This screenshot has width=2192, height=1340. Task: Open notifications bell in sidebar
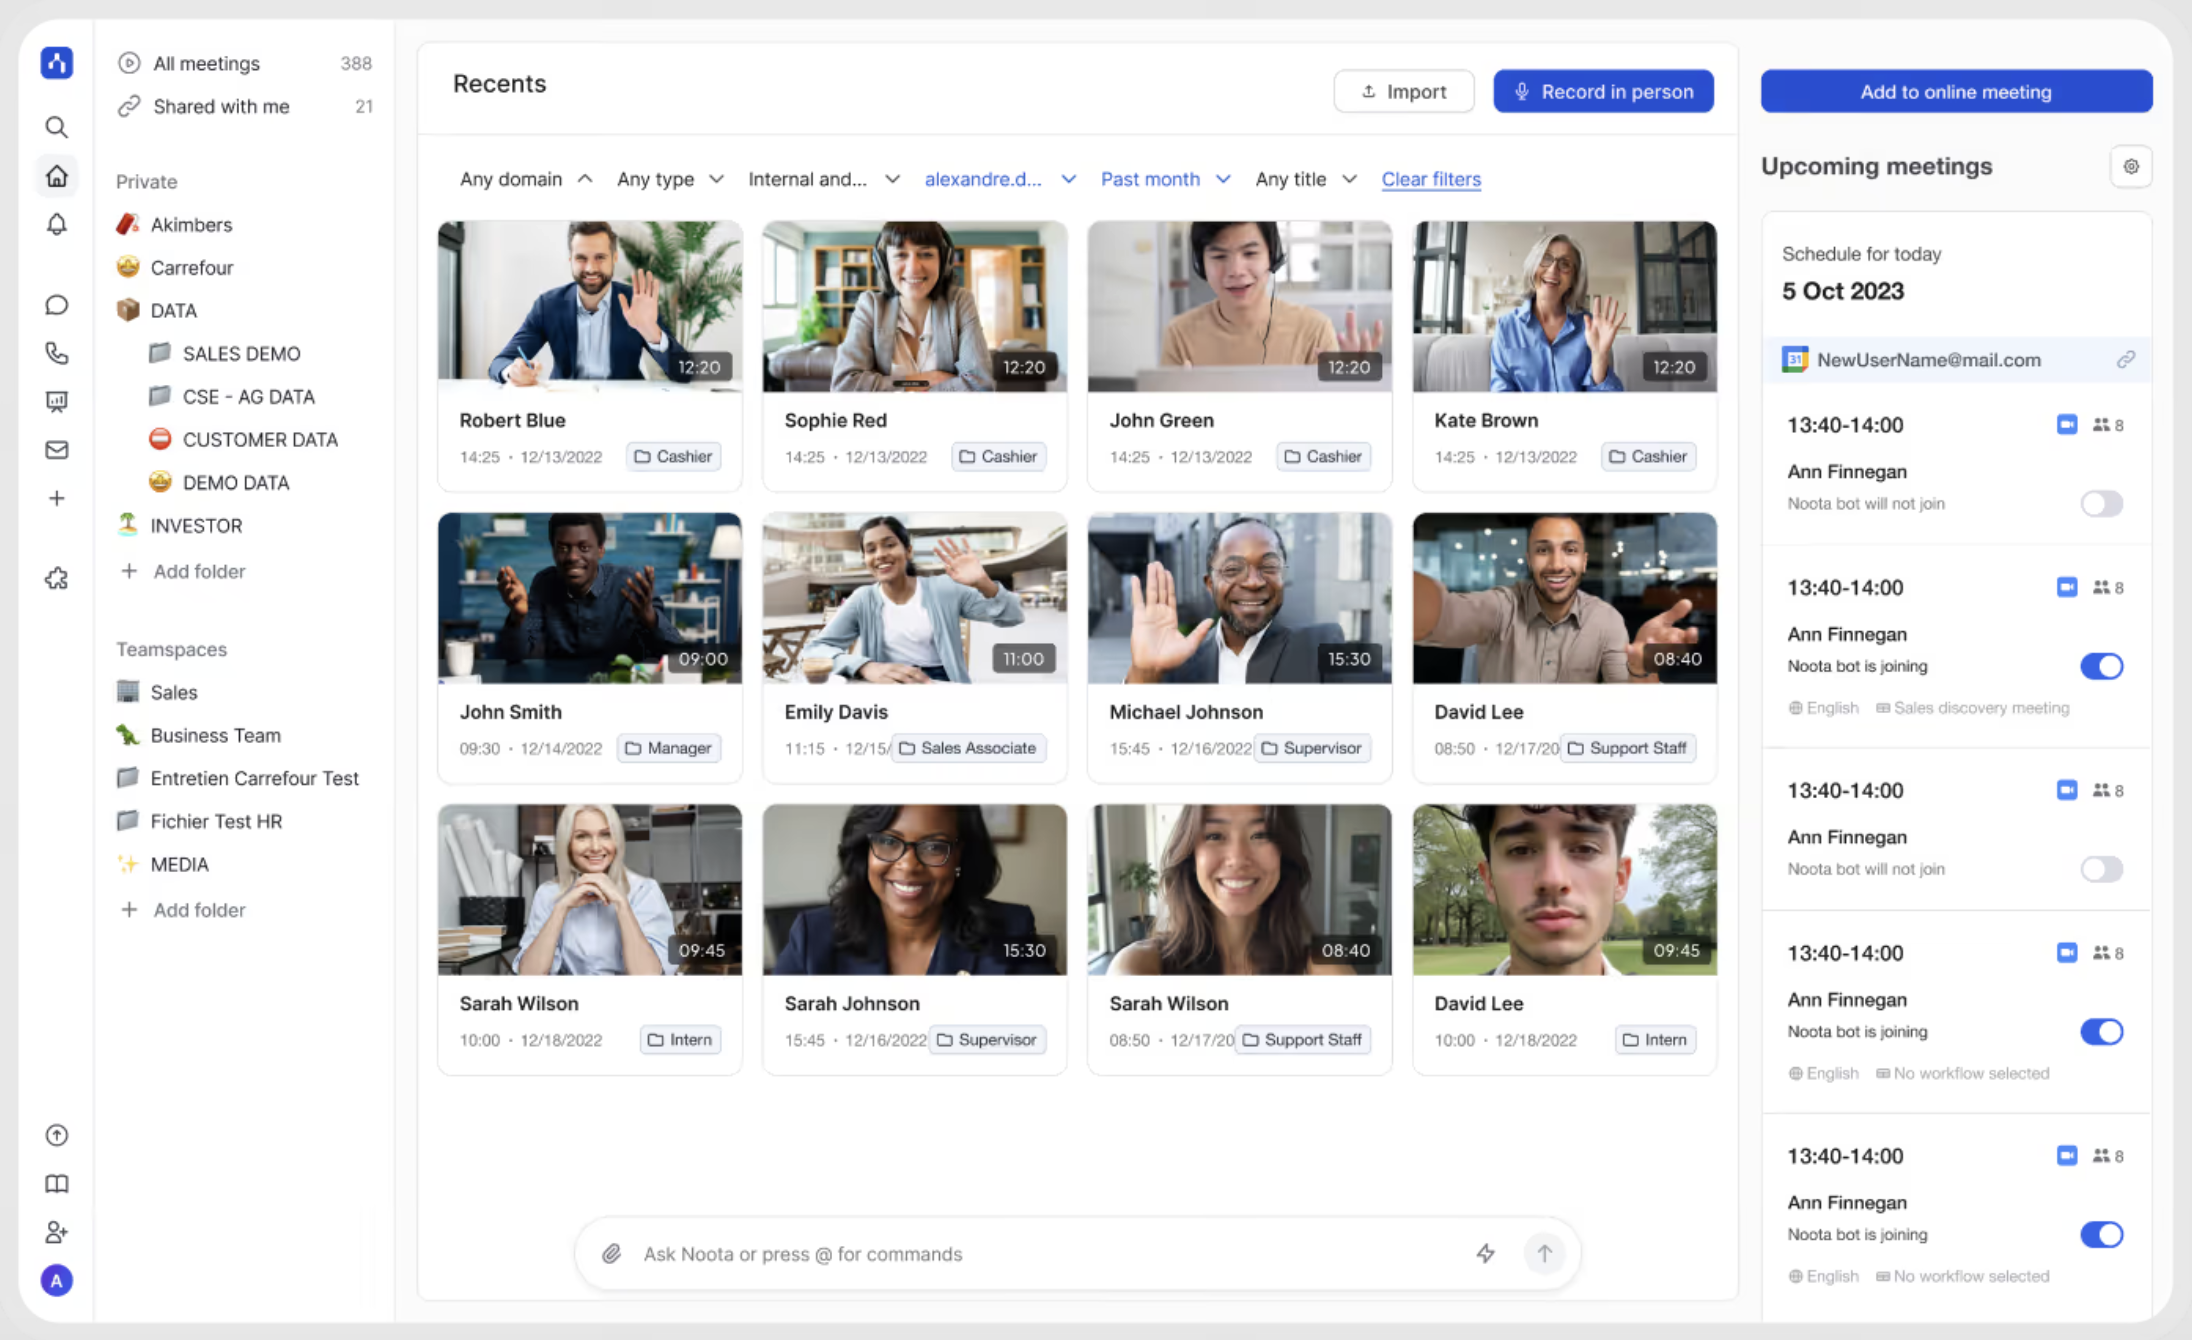coord(57,224)
